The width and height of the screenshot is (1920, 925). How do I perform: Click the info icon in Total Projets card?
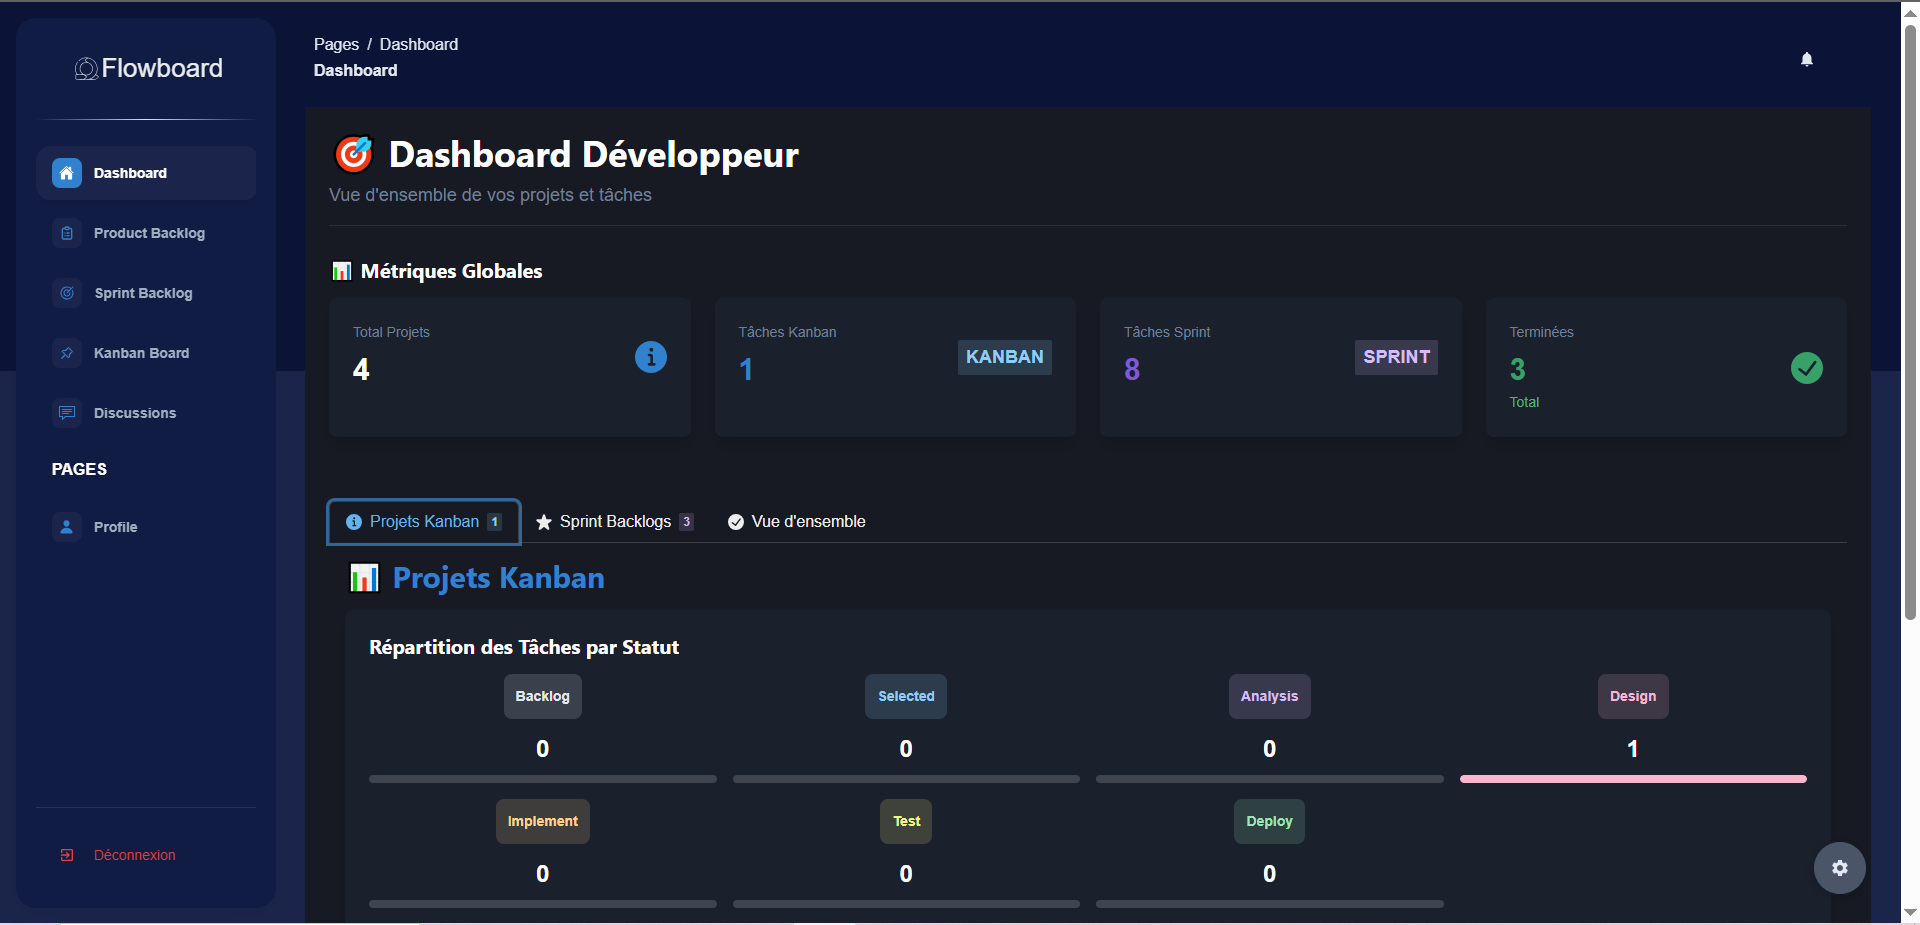[651, 357]
